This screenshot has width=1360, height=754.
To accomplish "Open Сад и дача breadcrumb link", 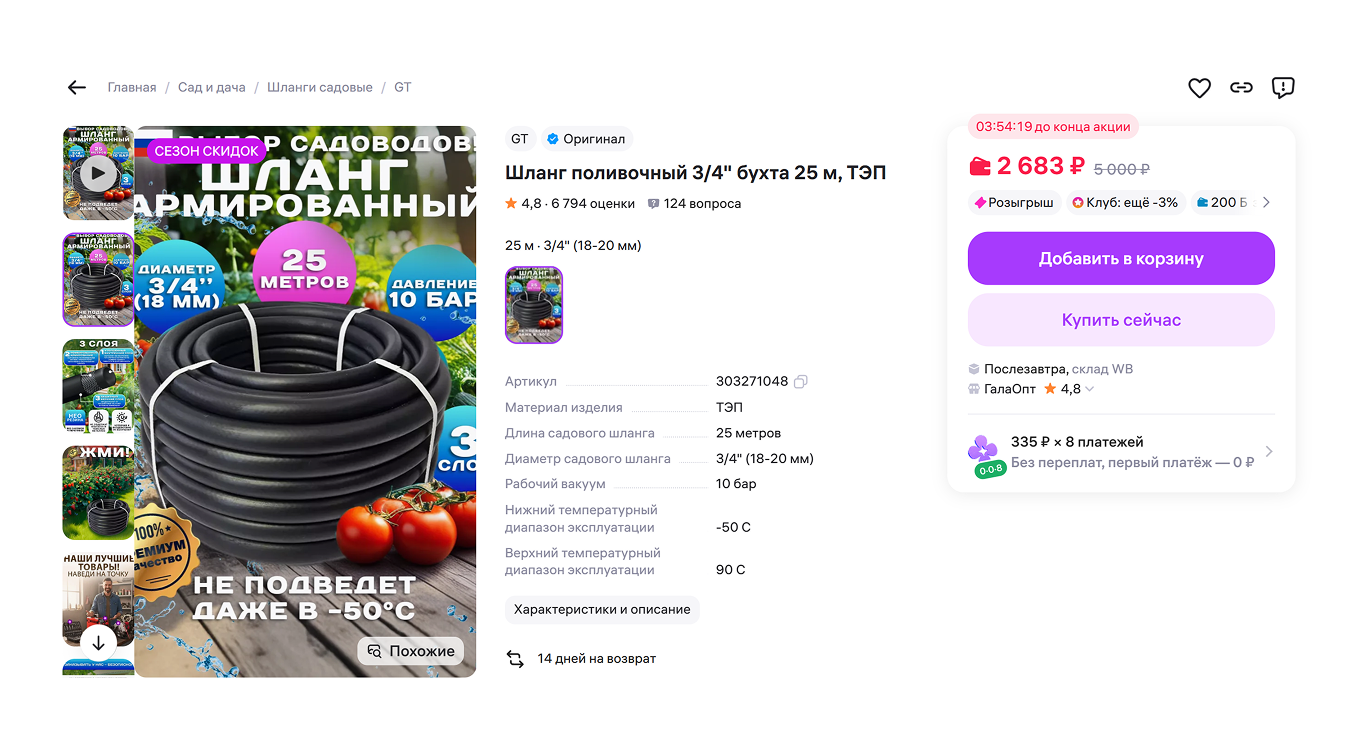I will 211,87.
